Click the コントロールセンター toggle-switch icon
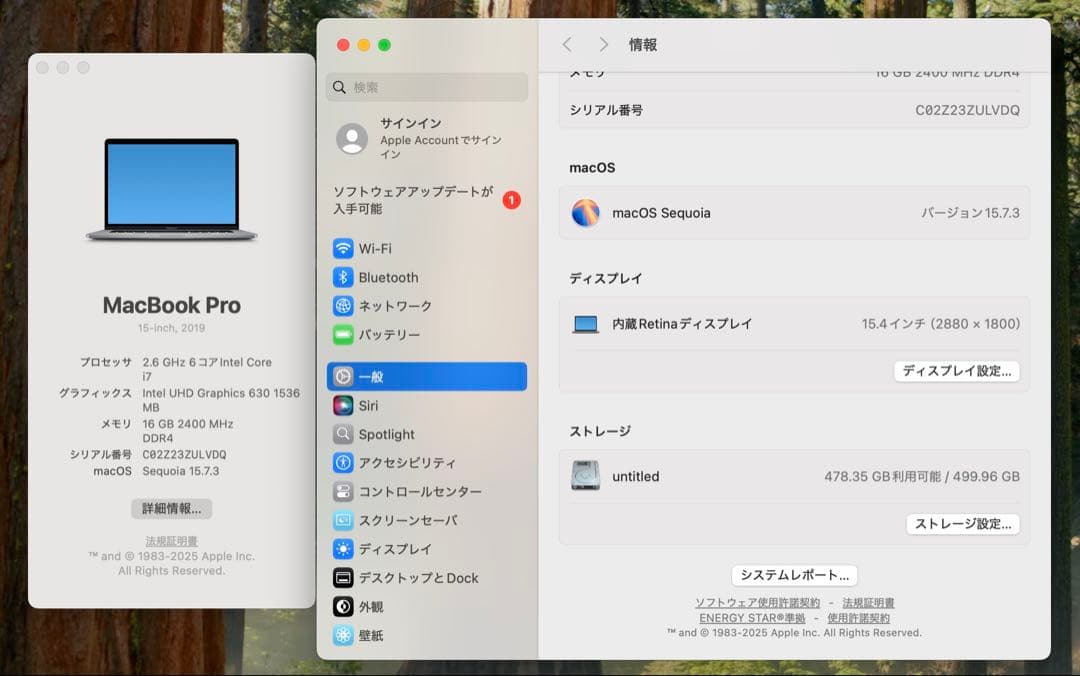1080x676 pixels. tap(343, 491)
